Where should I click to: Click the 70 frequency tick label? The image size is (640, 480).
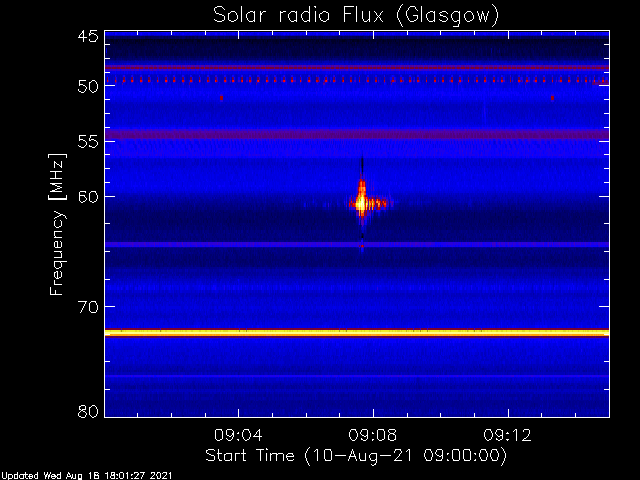click(88, 307)
